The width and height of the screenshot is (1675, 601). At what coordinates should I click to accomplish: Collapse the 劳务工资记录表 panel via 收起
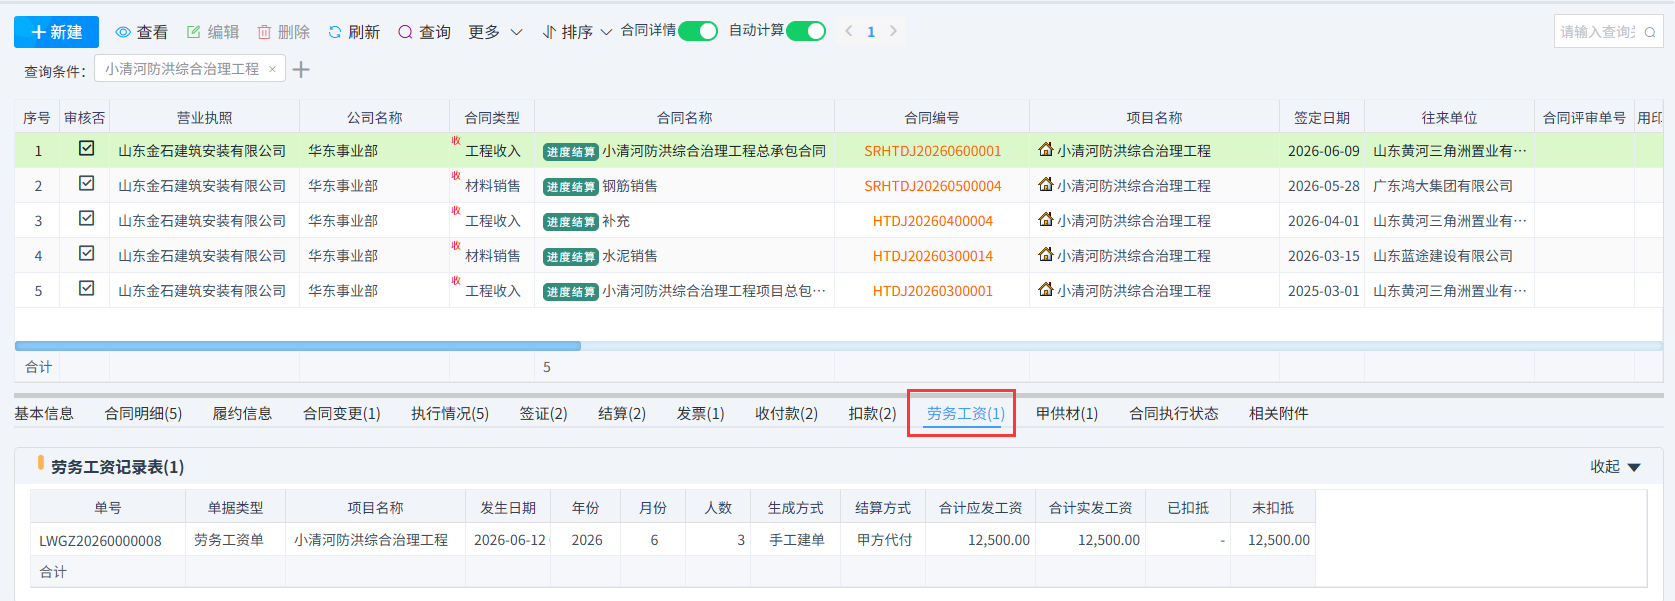coord(1615,467)
